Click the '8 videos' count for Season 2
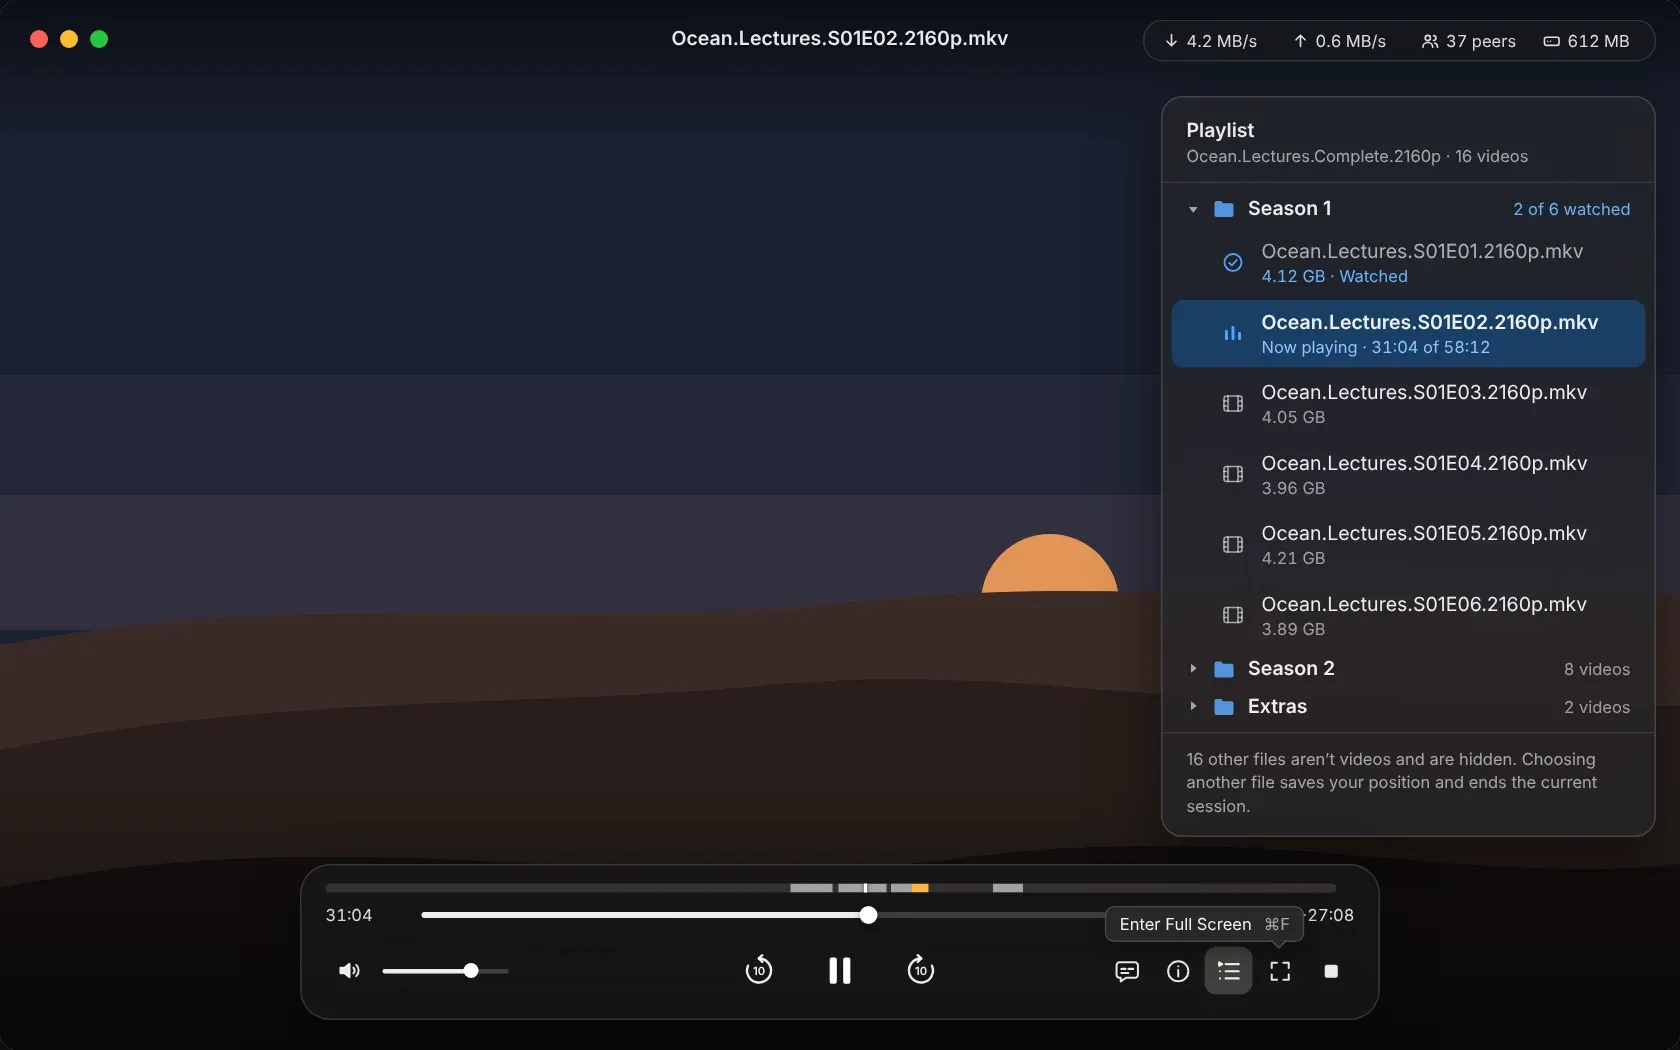The height and width of the screenshot is (1050, 1680). coord(1597,669)
